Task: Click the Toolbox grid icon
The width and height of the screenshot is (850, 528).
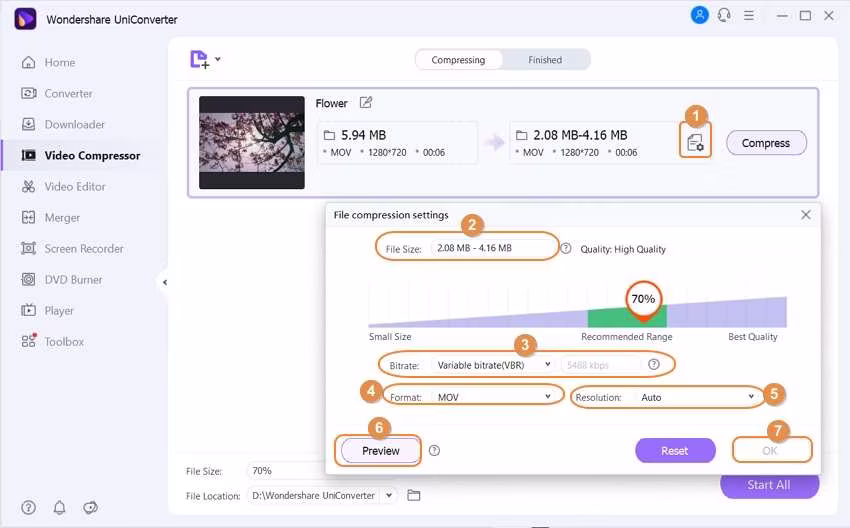Action: [28, 341]
